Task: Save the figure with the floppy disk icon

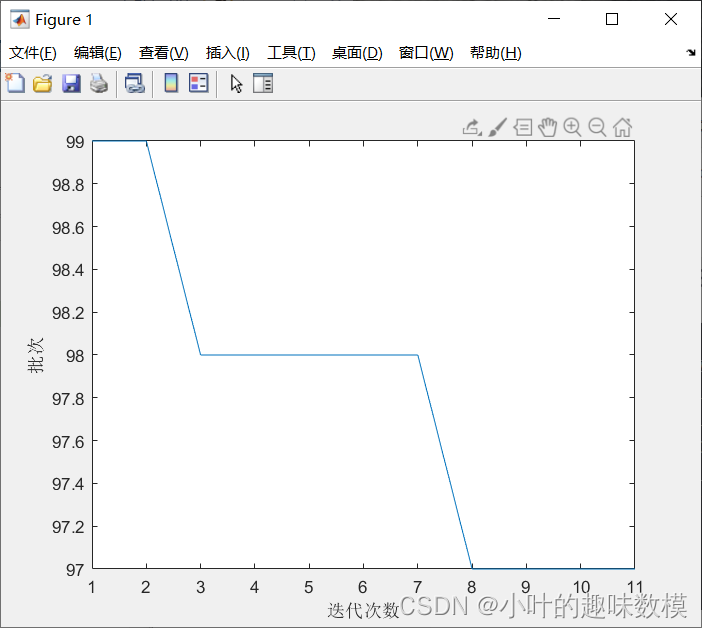Action: (71, 84)
